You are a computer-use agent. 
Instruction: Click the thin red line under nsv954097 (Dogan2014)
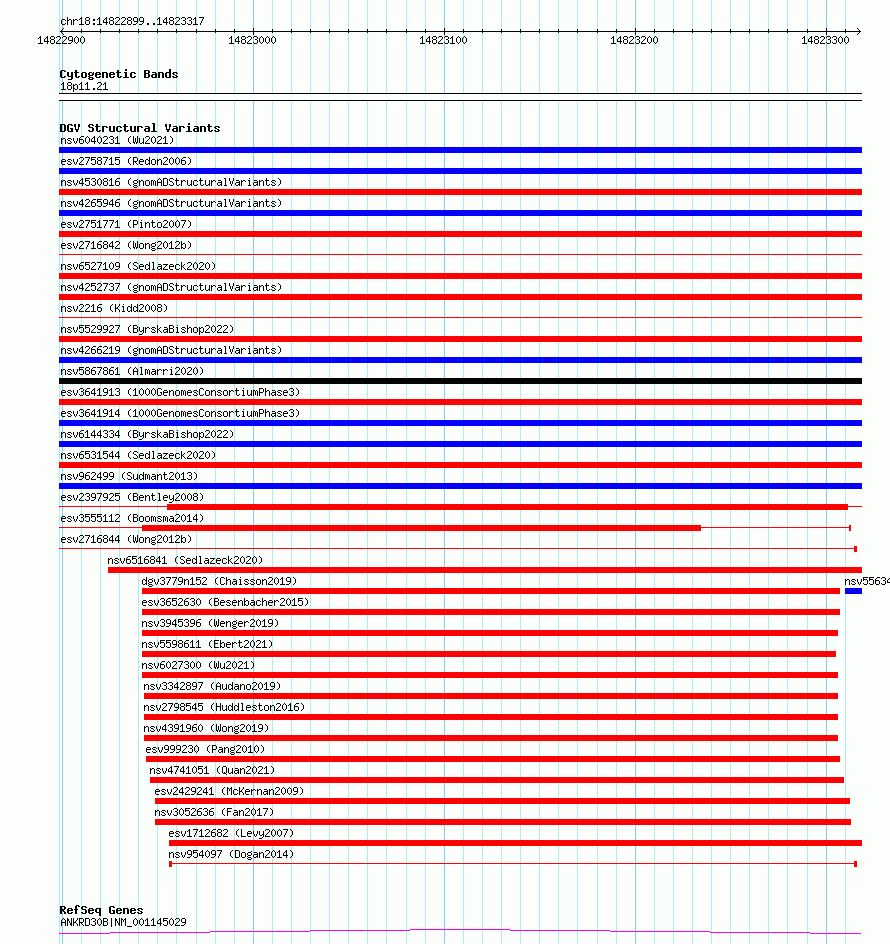click(513, 864)
